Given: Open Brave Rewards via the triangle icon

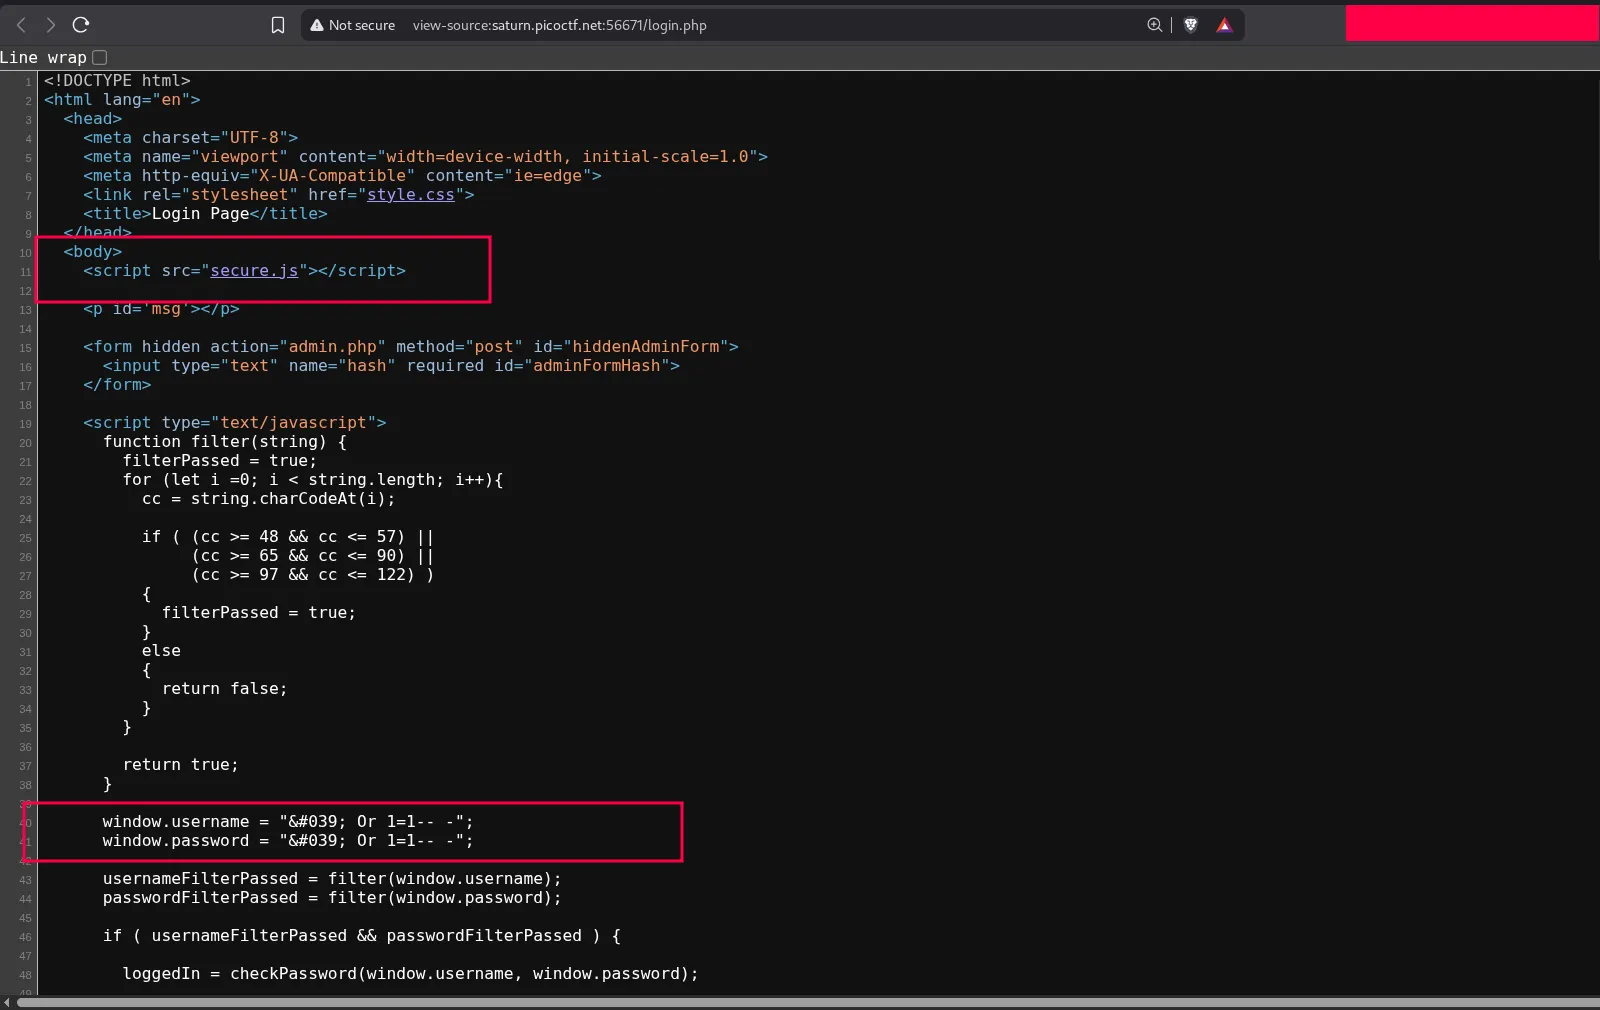Looking at the screenshot, I should point(1224,25).
